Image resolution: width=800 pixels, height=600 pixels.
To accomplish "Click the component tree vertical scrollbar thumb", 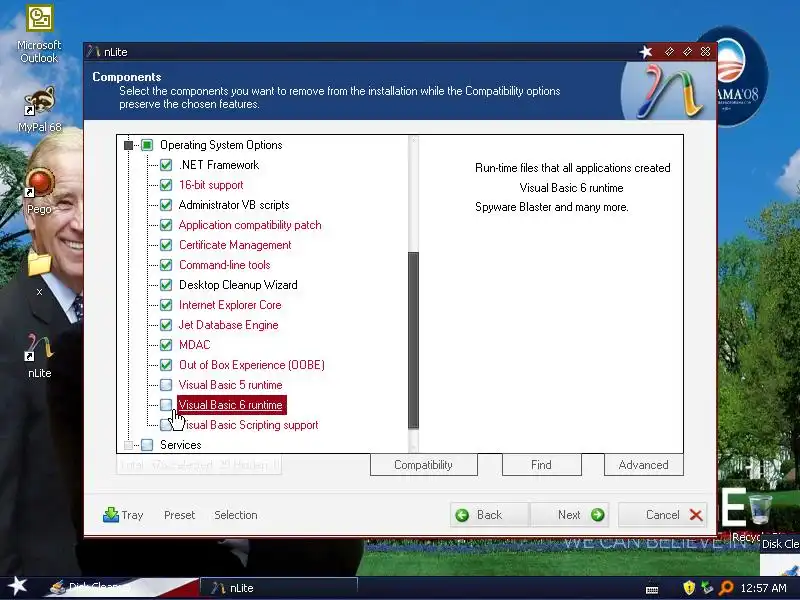I will pyautogui.click(x=413, y=340).
